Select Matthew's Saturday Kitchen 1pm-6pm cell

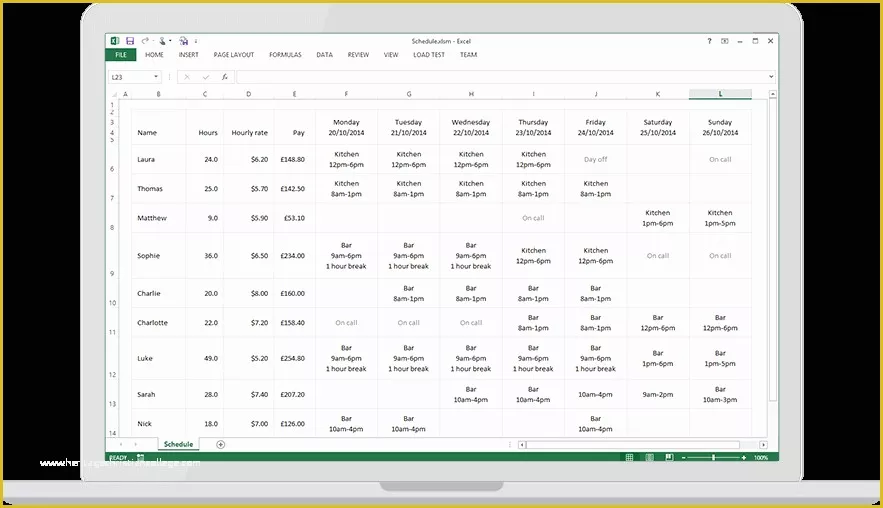point(658,218)
